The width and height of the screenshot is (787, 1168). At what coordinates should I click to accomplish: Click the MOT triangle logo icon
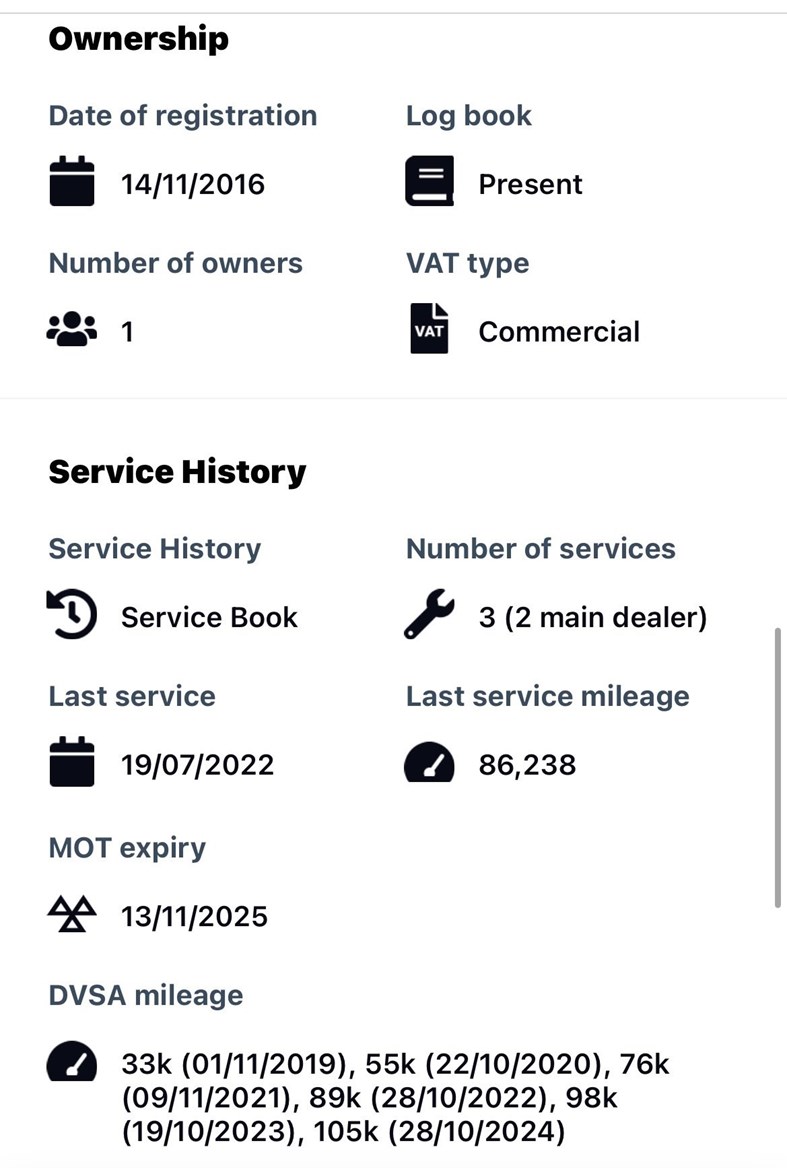coord(72,914)
